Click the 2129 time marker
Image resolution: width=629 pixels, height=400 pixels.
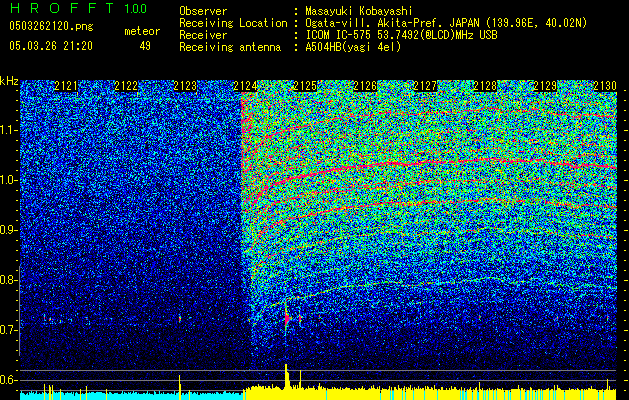tap(545, 86)
